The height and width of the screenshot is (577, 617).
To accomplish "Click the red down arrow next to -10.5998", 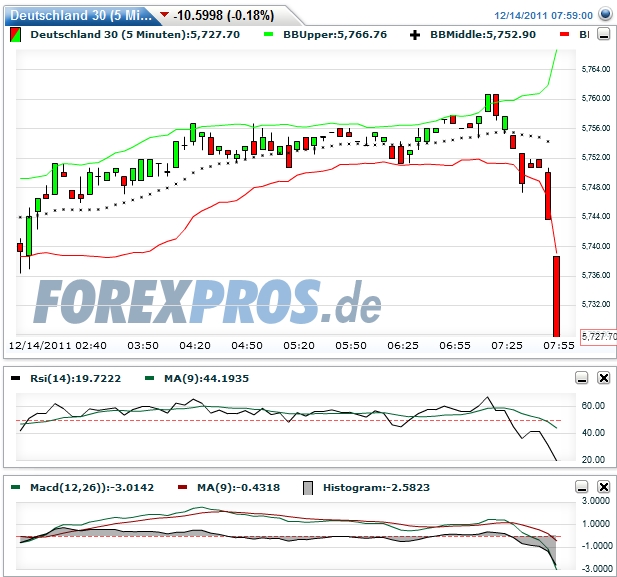I will point(164,15).
